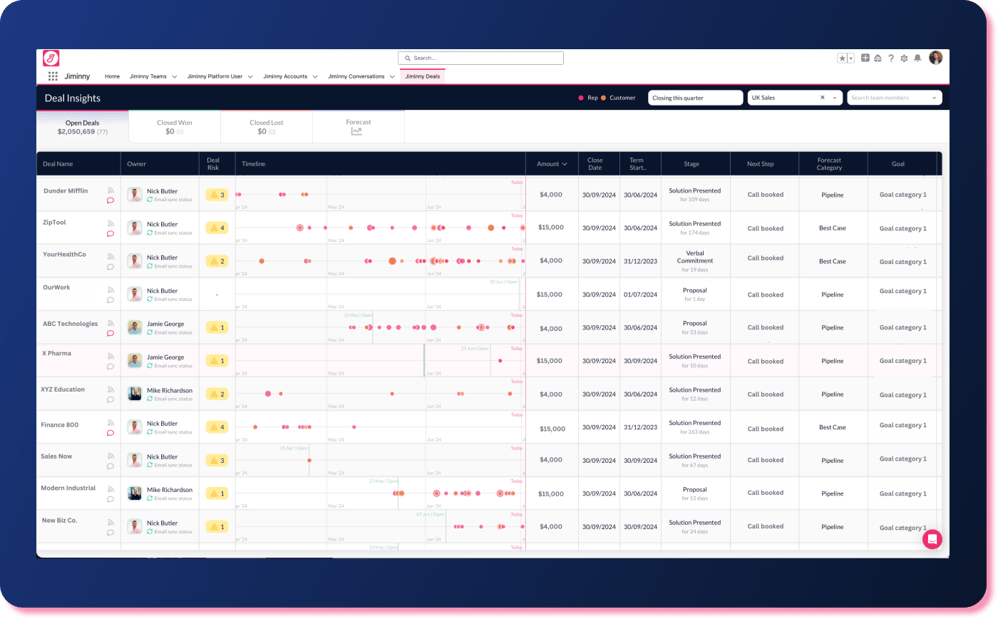This screenshot has width=998, height=619.
Task: Click Mike Richardson avatar in XYZ Education row
Action: pos(134,394)
